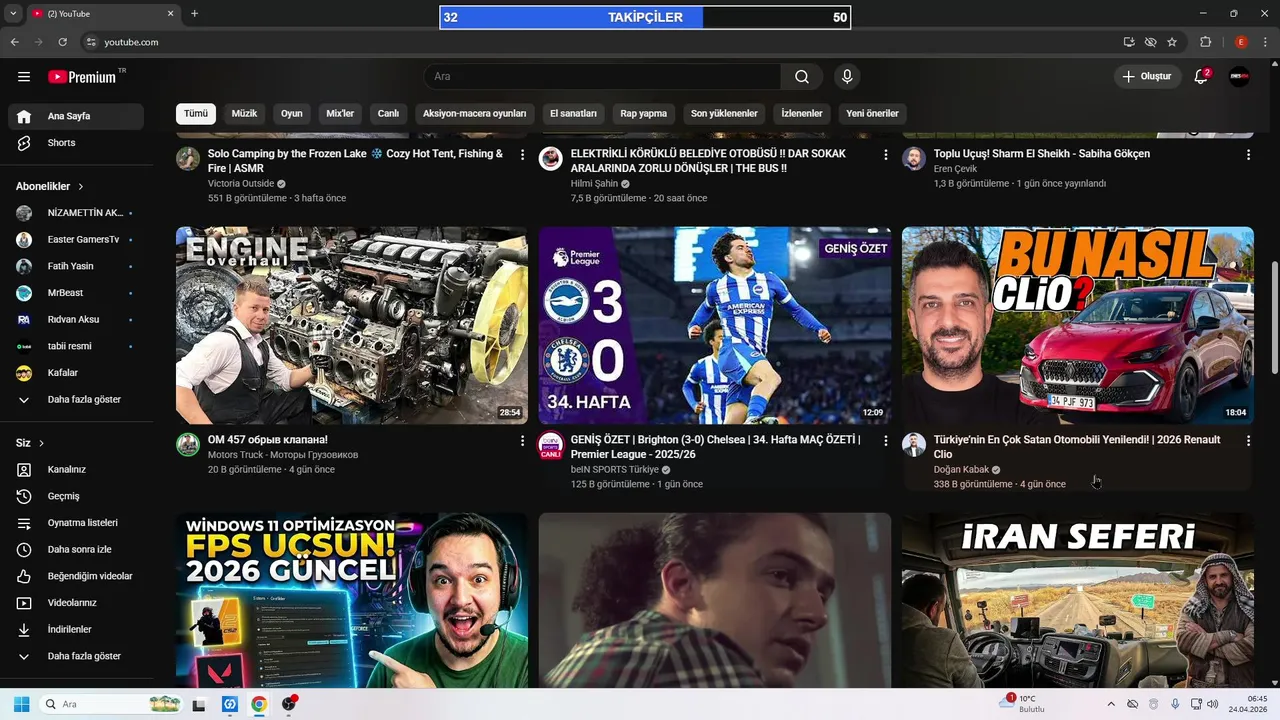Click the Oluştur create button
Image resolution: width=1280 pixels, height=720 pixels.
pyautogui.click(x=1146, y=77)
